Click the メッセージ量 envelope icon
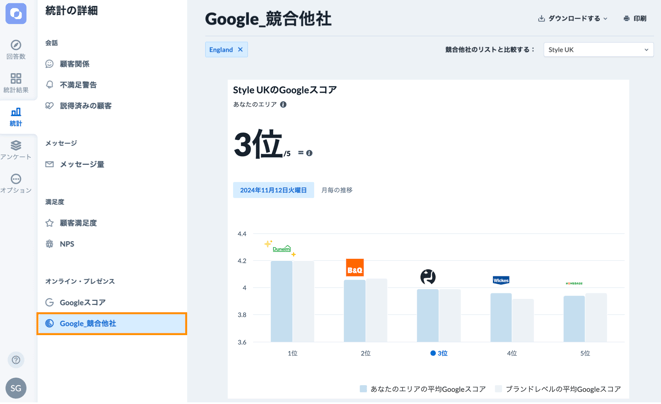 click(49, 164)
